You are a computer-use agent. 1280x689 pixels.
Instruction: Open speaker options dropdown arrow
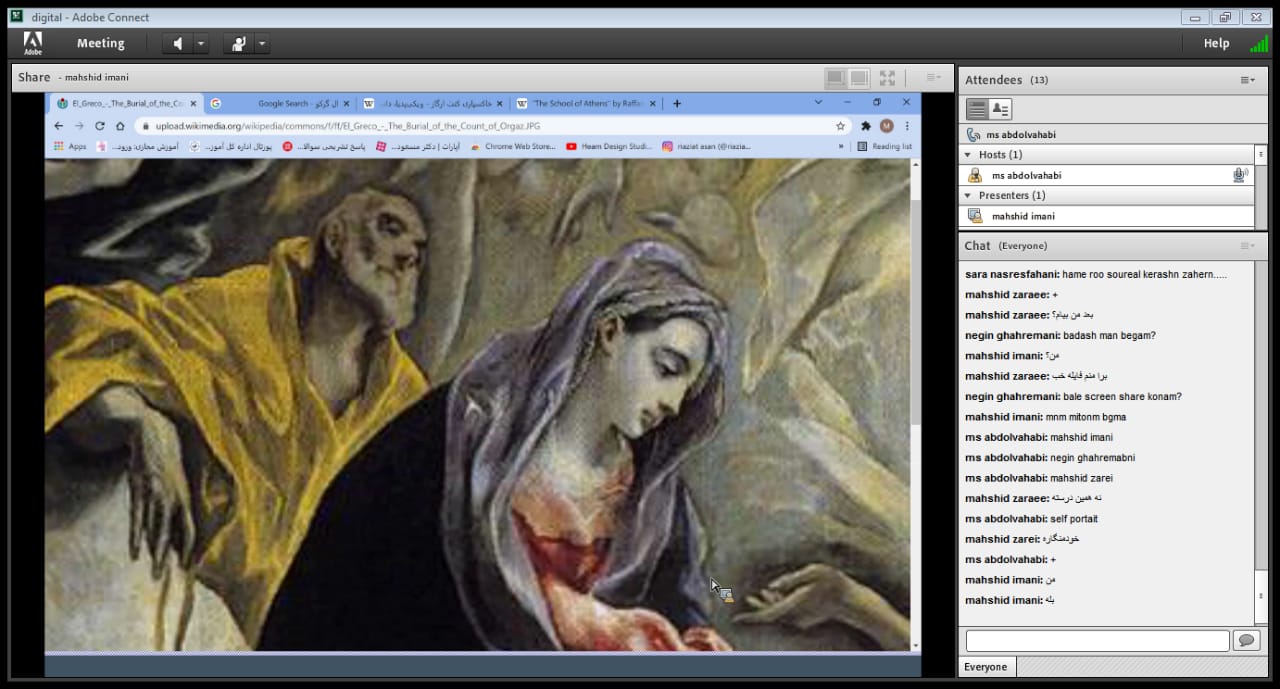pyautogui.click(x=201, y=44)
